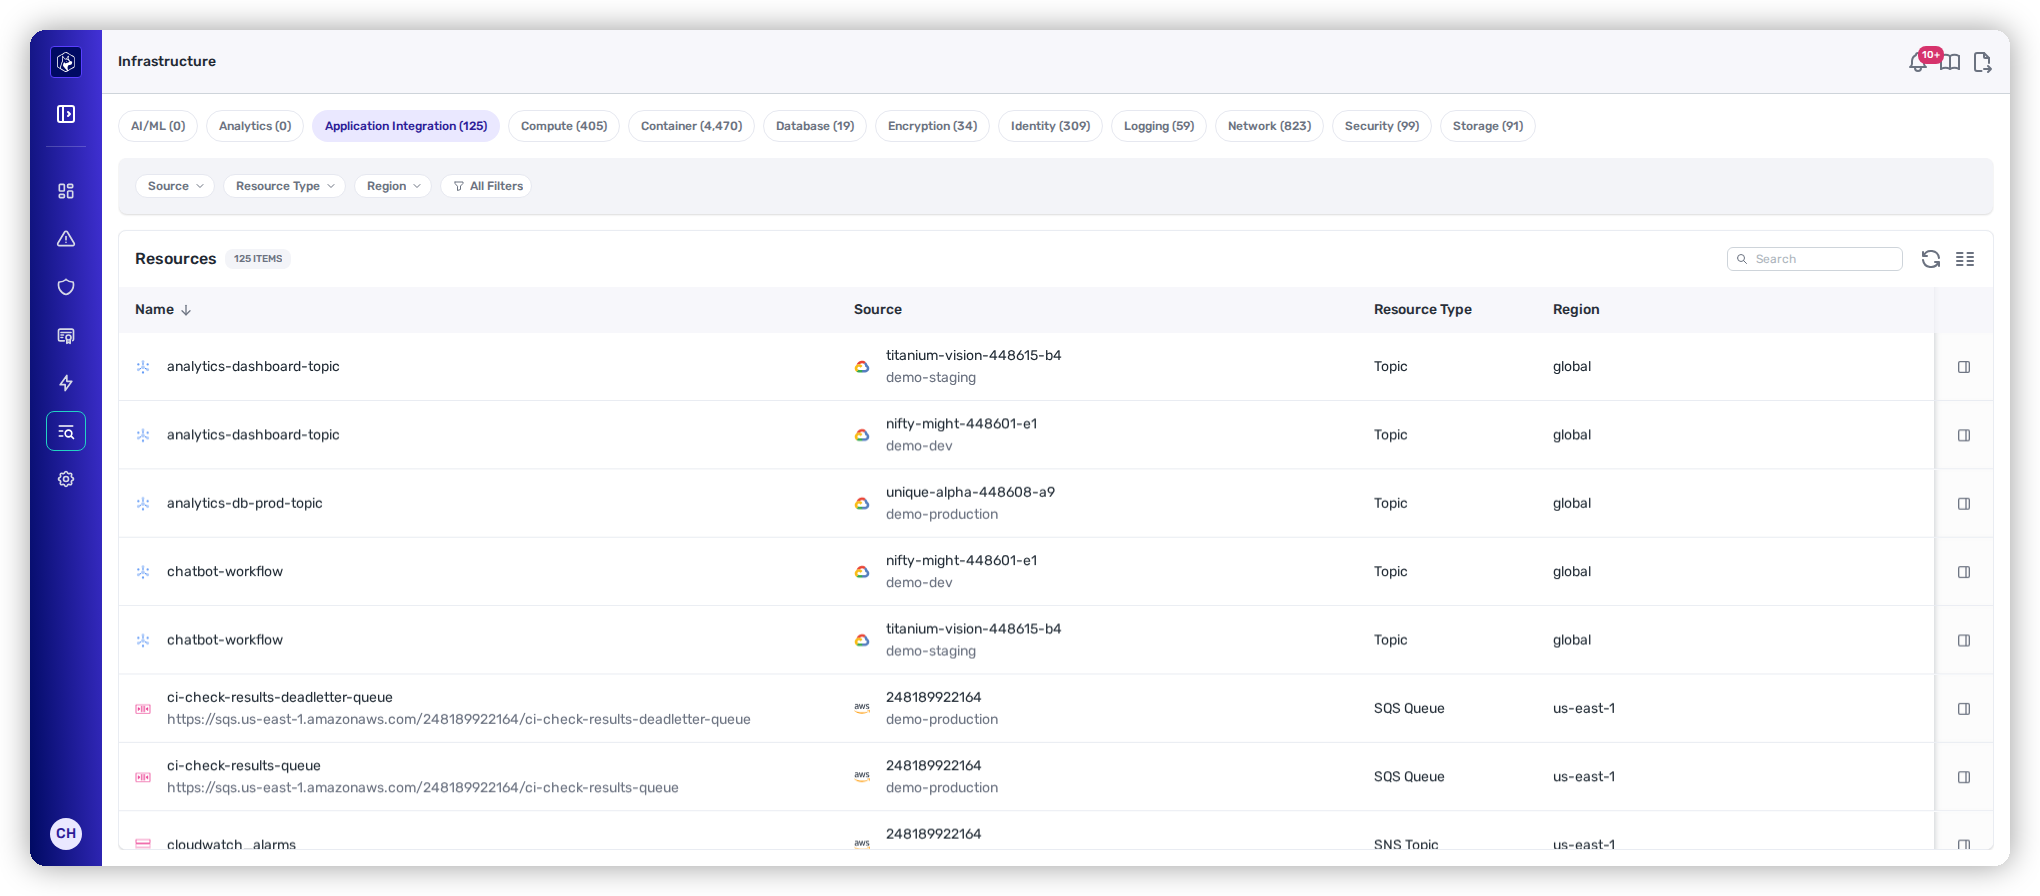Open notifications bell with 10+ badge
This screenshot has height=896, width=2040.
[1918, 62]
